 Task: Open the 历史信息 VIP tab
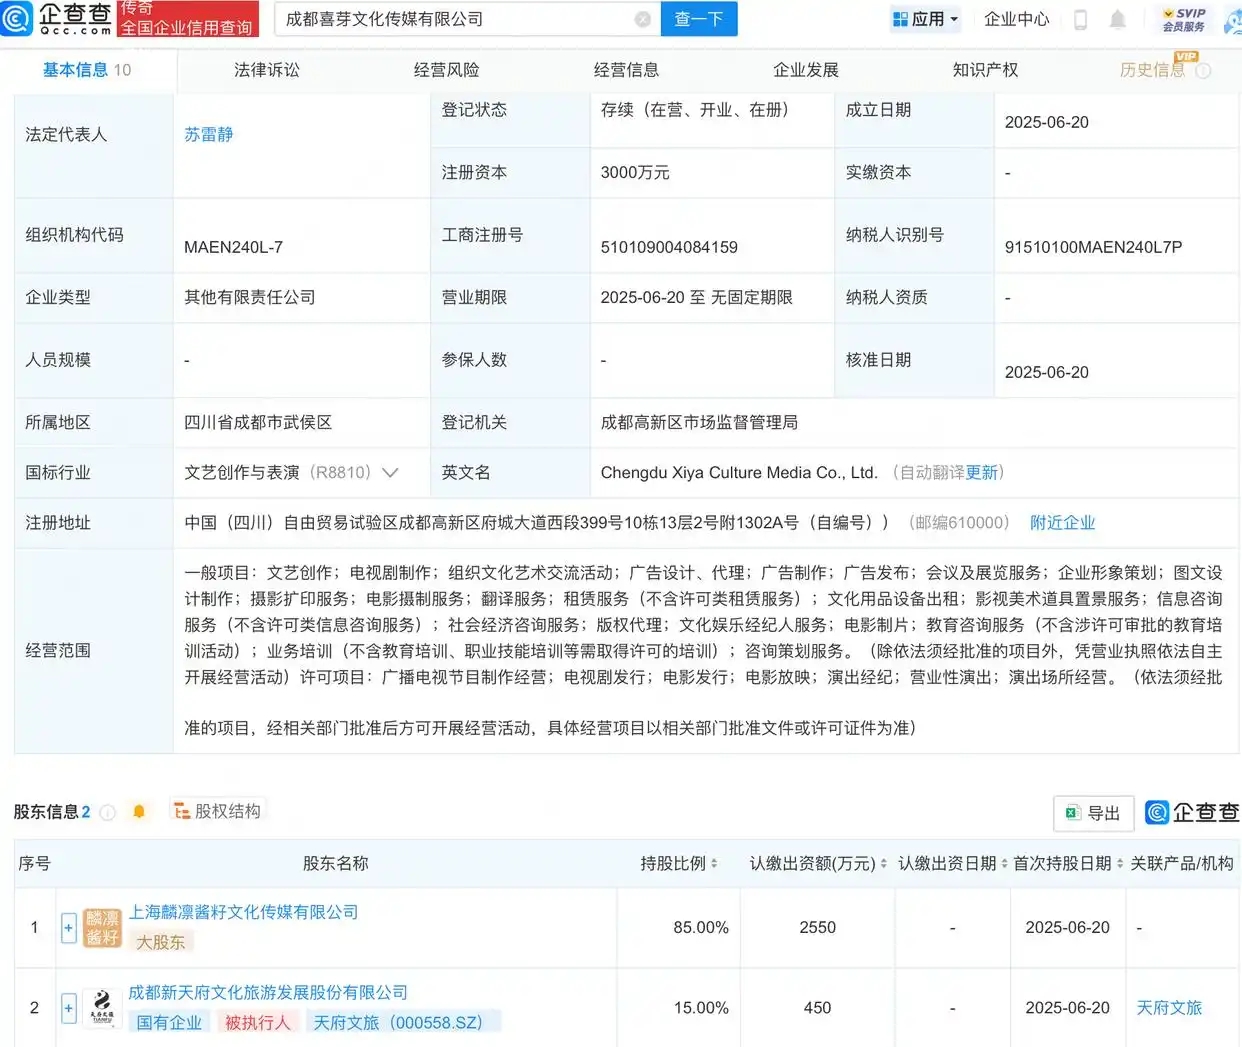[1152, 70]
